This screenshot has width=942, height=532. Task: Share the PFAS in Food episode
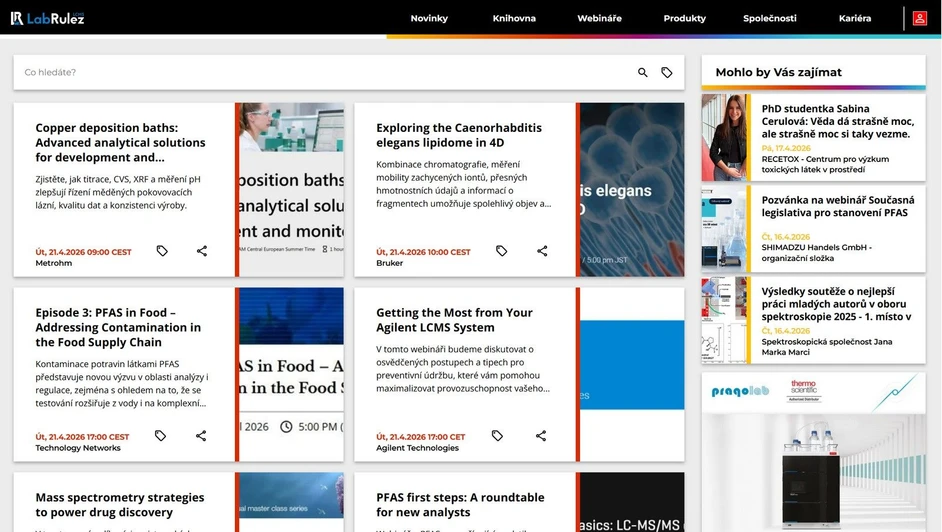201,436
